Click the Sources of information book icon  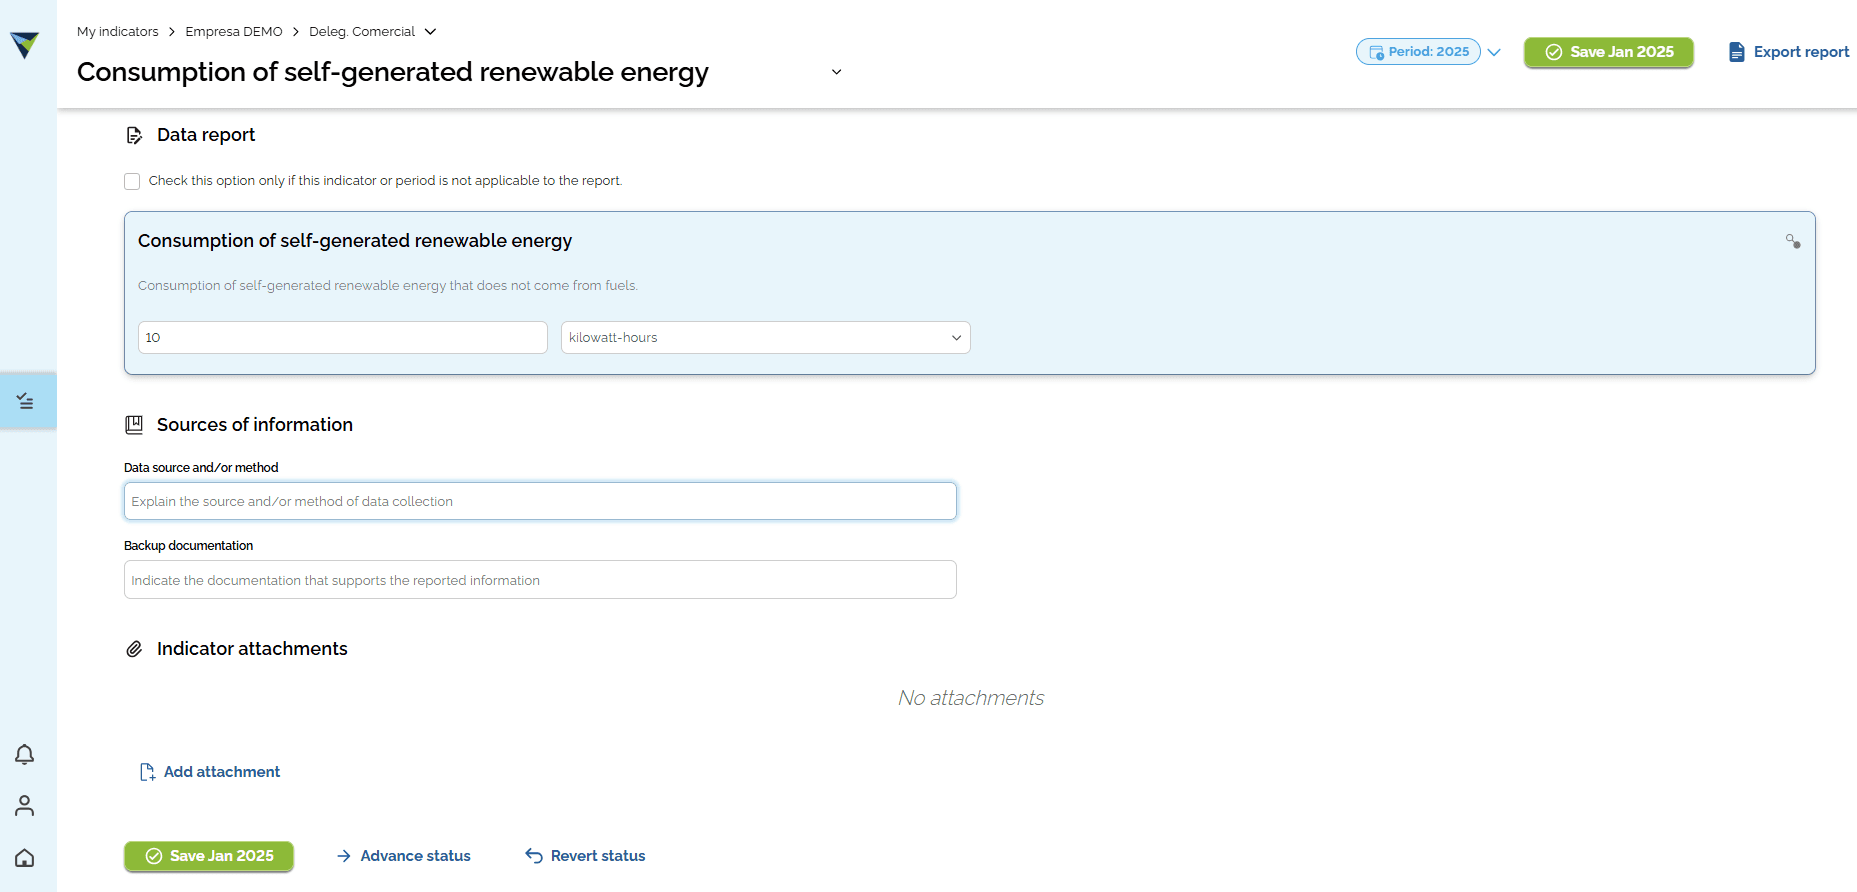click(x=134, y=425)
